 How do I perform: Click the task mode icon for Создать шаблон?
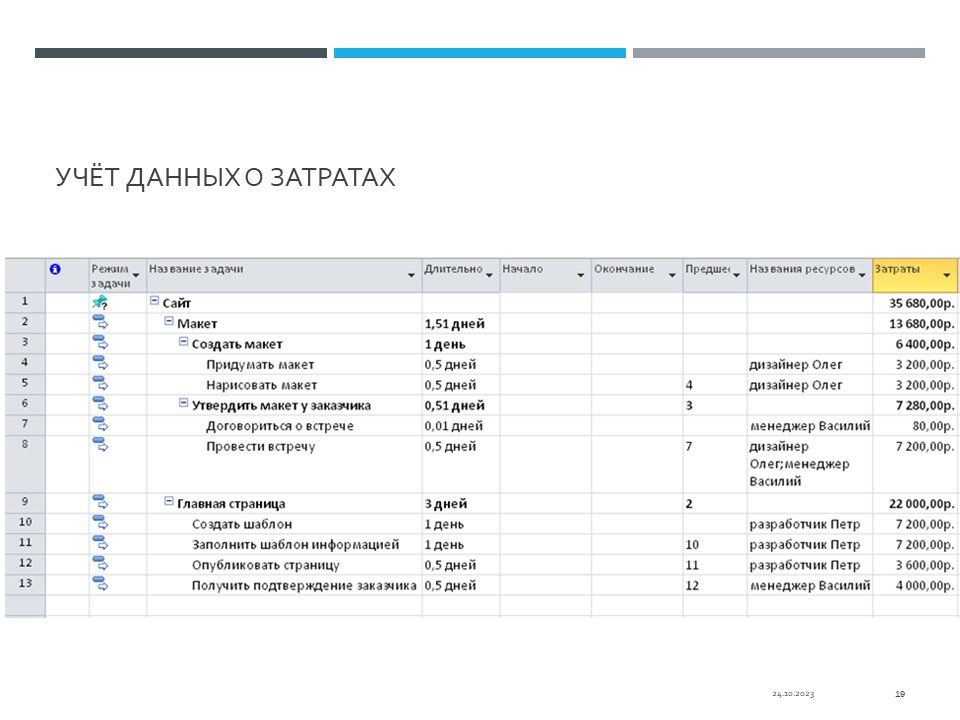coord(100,523)
